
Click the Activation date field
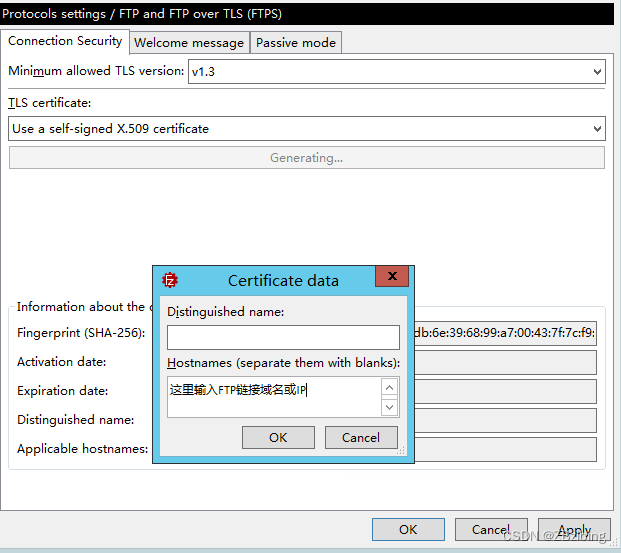pos(505,362)
